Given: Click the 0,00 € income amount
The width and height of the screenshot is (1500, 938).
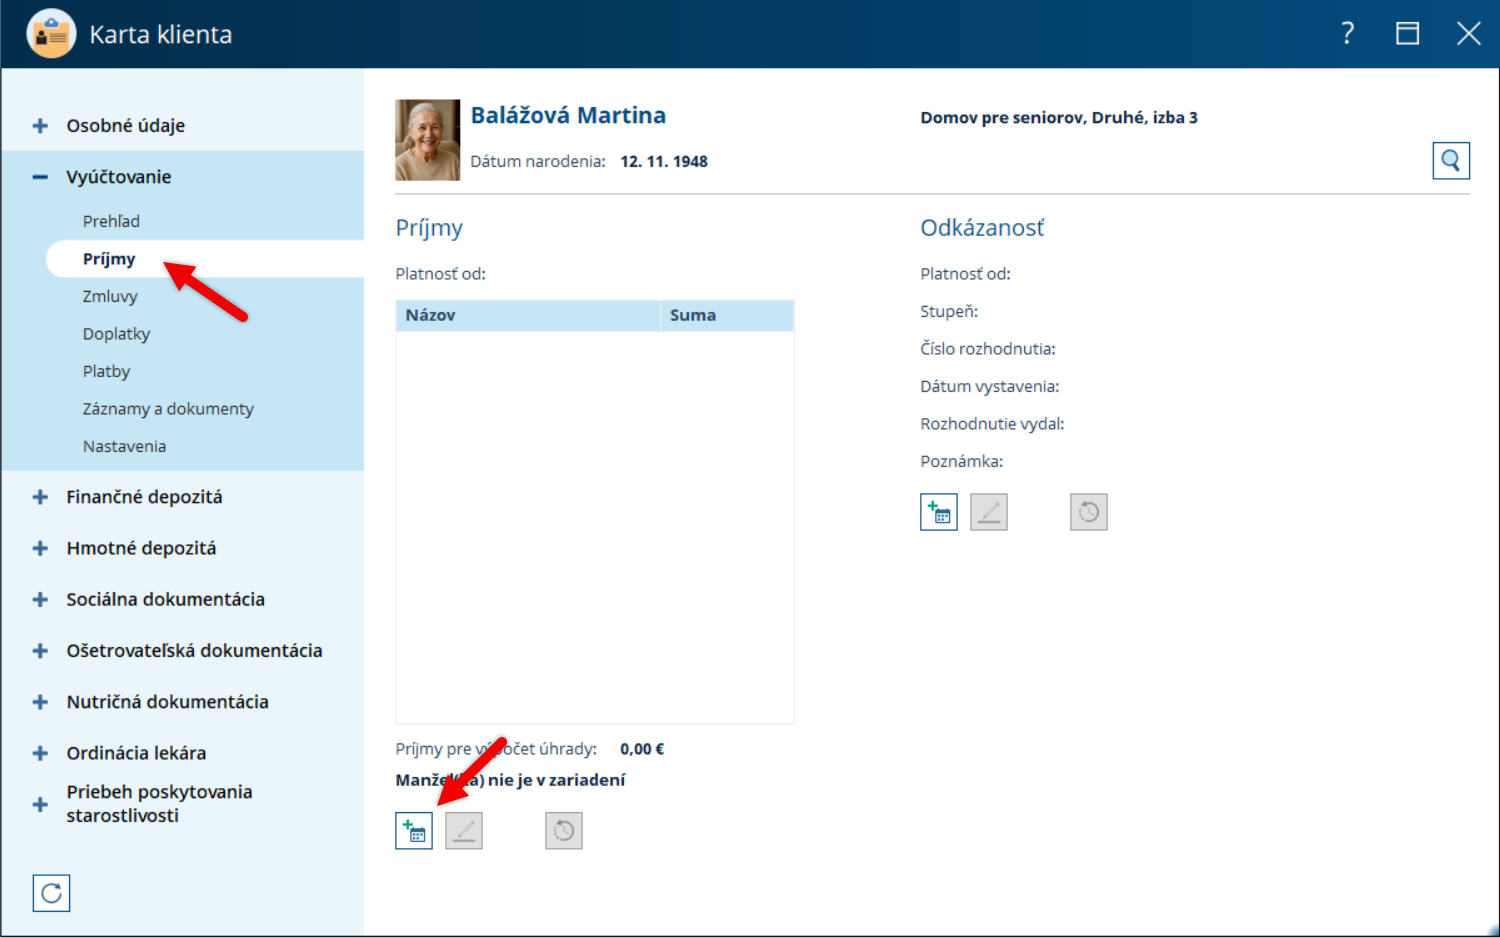Looking at the screenshot, I should (642, 749).
